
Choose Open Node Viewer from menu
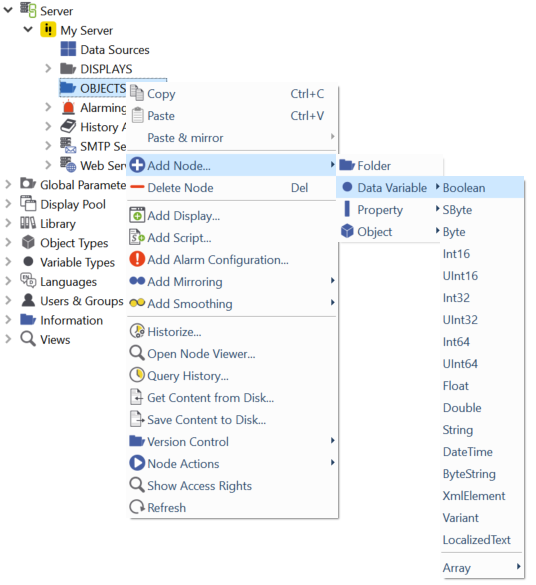tap(232, 354)
